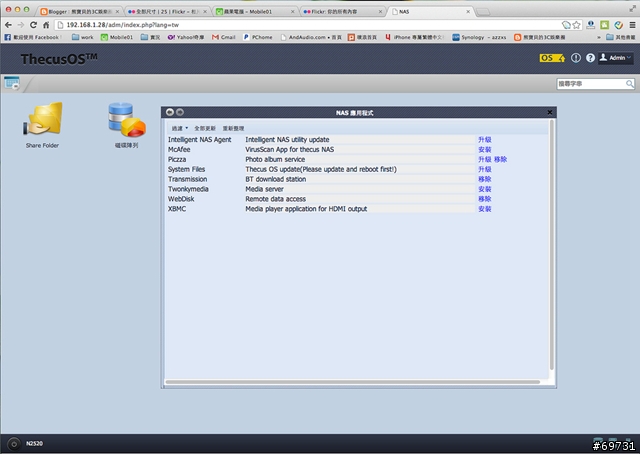Click the power button in bottom bar

(13, 443)
